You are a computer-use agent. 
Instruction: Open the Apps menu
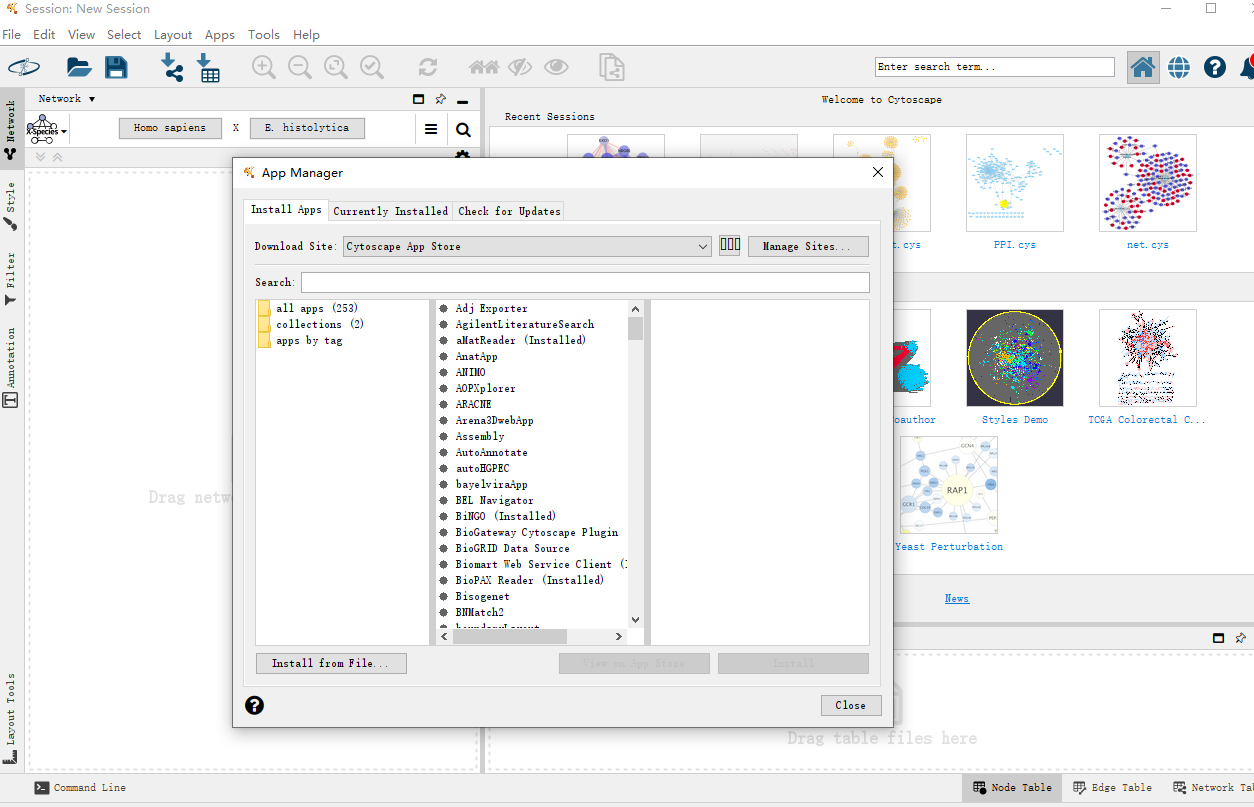tap(220, 34)
